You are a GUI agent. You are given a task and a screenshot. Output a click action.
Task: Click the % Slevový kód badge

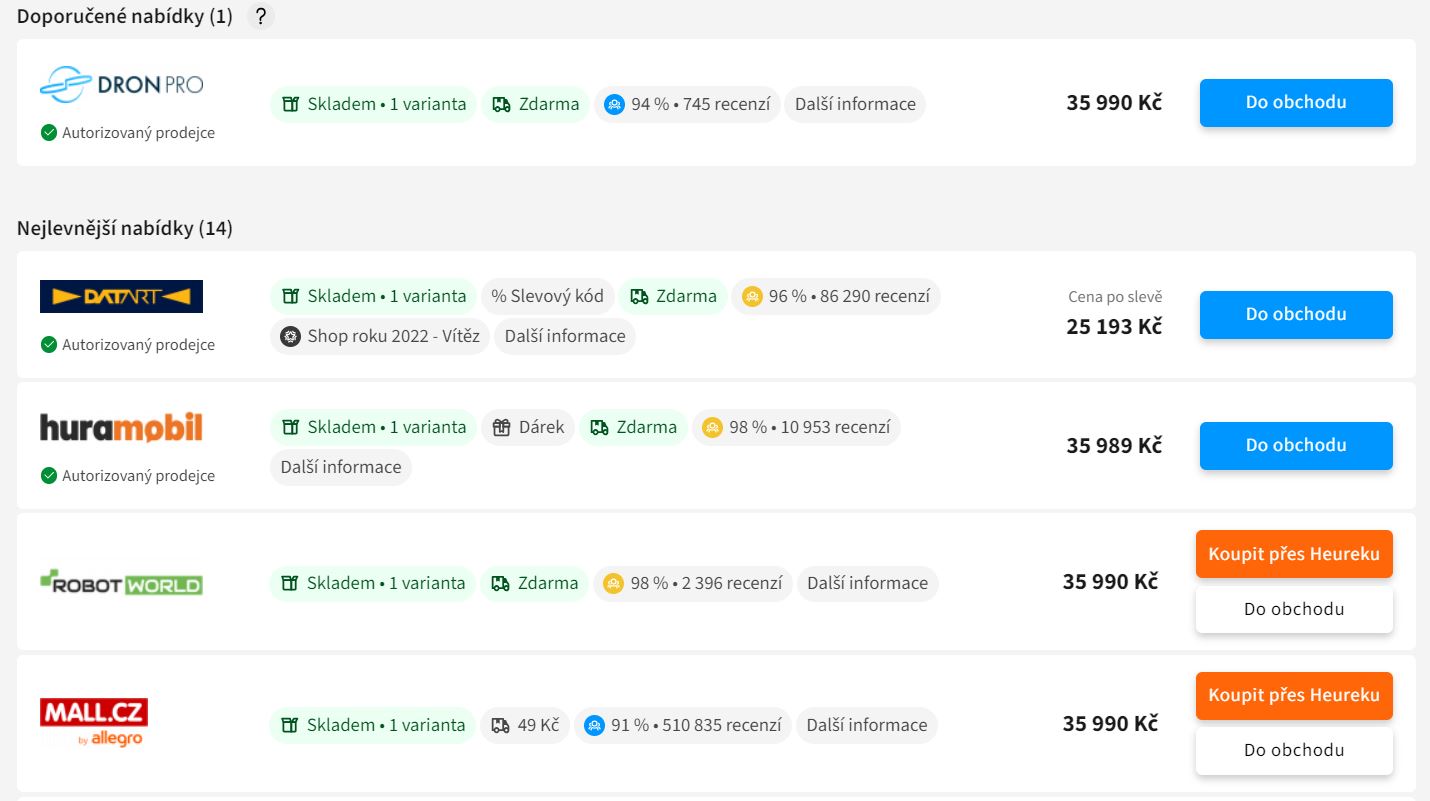pyautogui.click(x=547, y=296)
